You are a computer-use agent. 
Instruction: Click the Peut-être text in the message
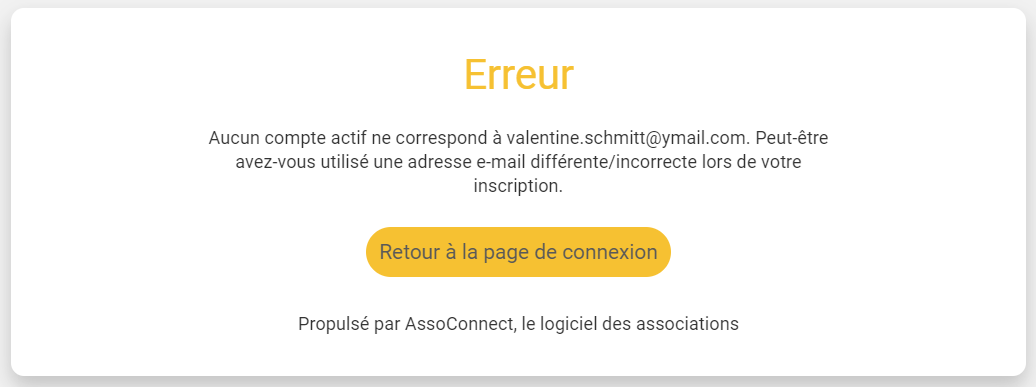[792, 139]
